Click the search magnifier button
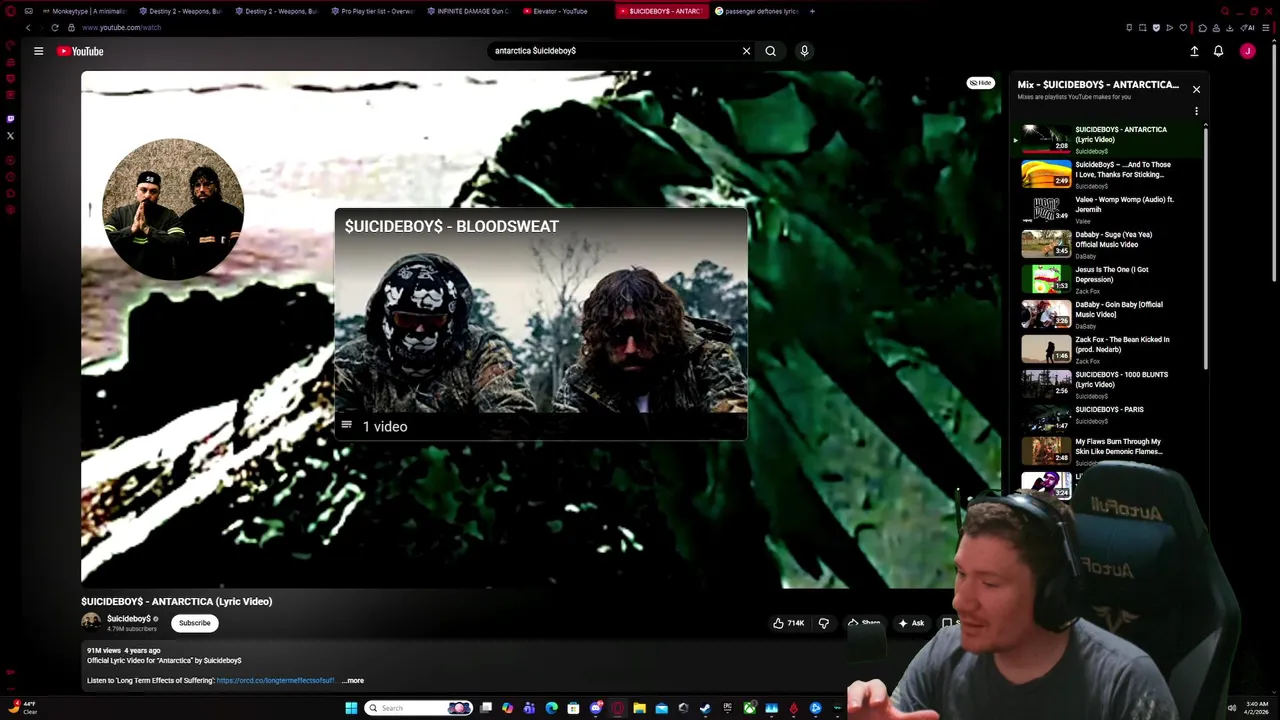 click(770, 51)
